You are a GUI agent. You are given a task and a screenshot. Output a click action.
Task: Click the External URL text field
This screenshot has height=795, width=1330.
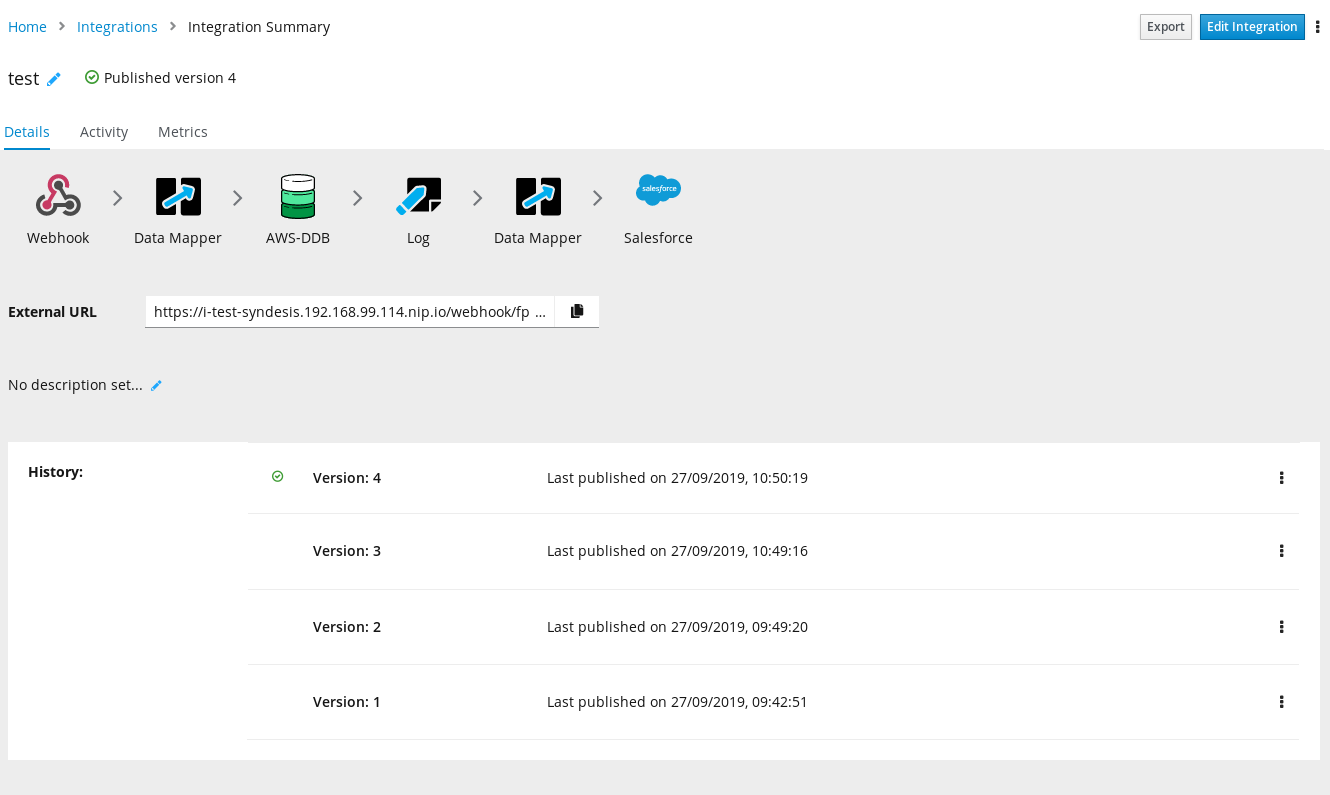[350, 312]
